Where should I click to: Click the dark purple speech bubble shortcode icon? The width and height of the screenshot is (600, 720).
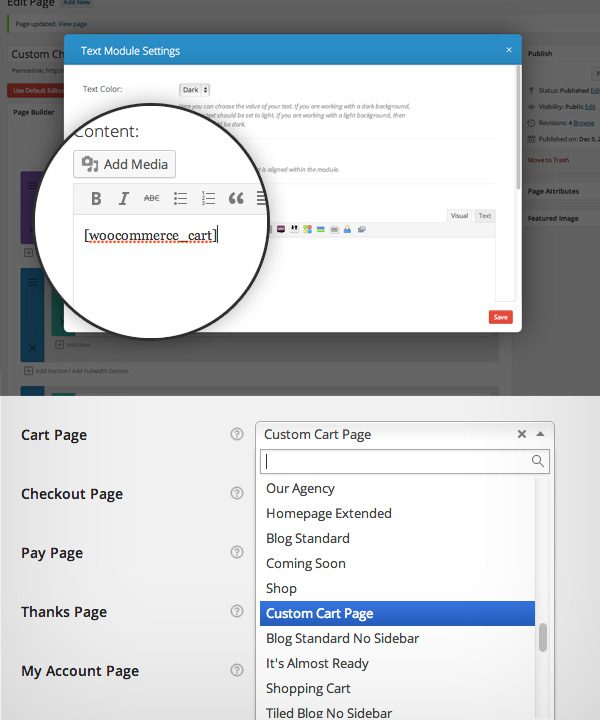point(280,229)
